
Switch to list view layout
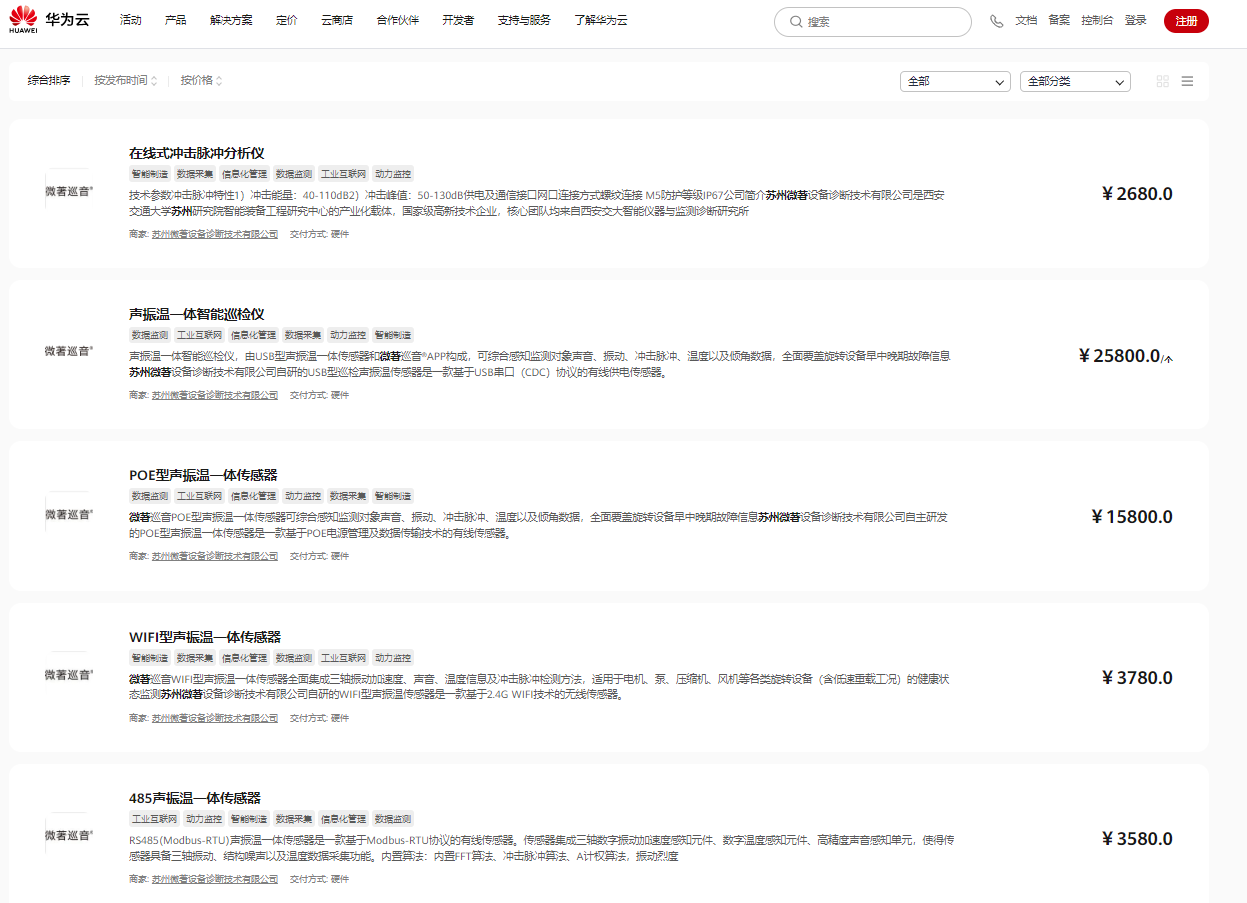point(1187,81)
